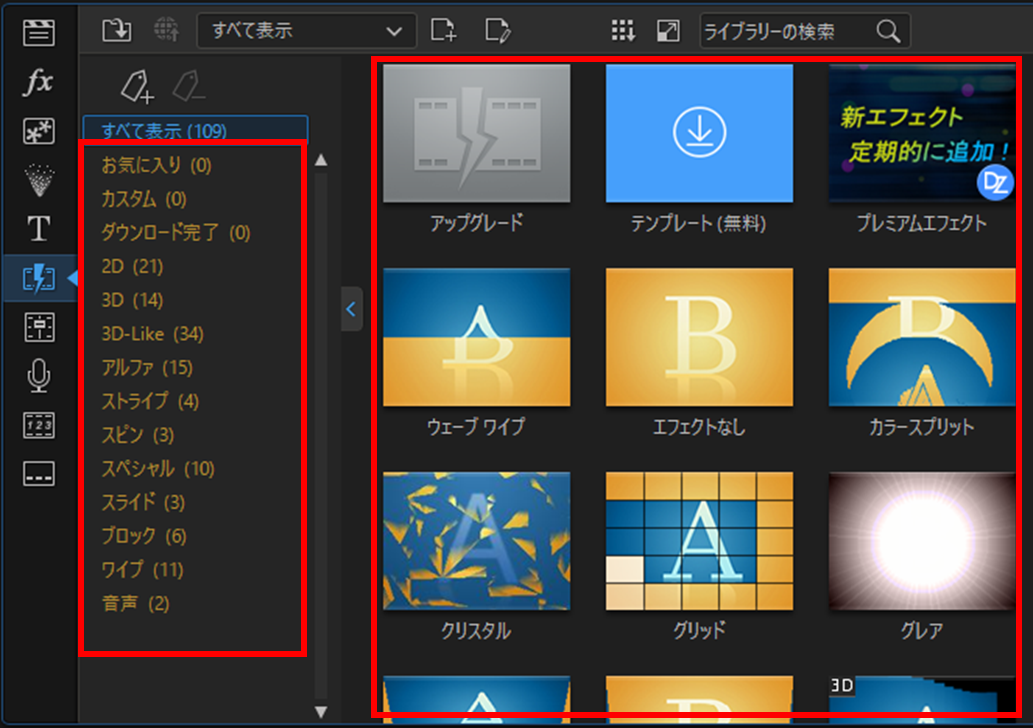1033x728 pixels.
Task: Click the expand library window icon
Action: click(x=668, y=30)
